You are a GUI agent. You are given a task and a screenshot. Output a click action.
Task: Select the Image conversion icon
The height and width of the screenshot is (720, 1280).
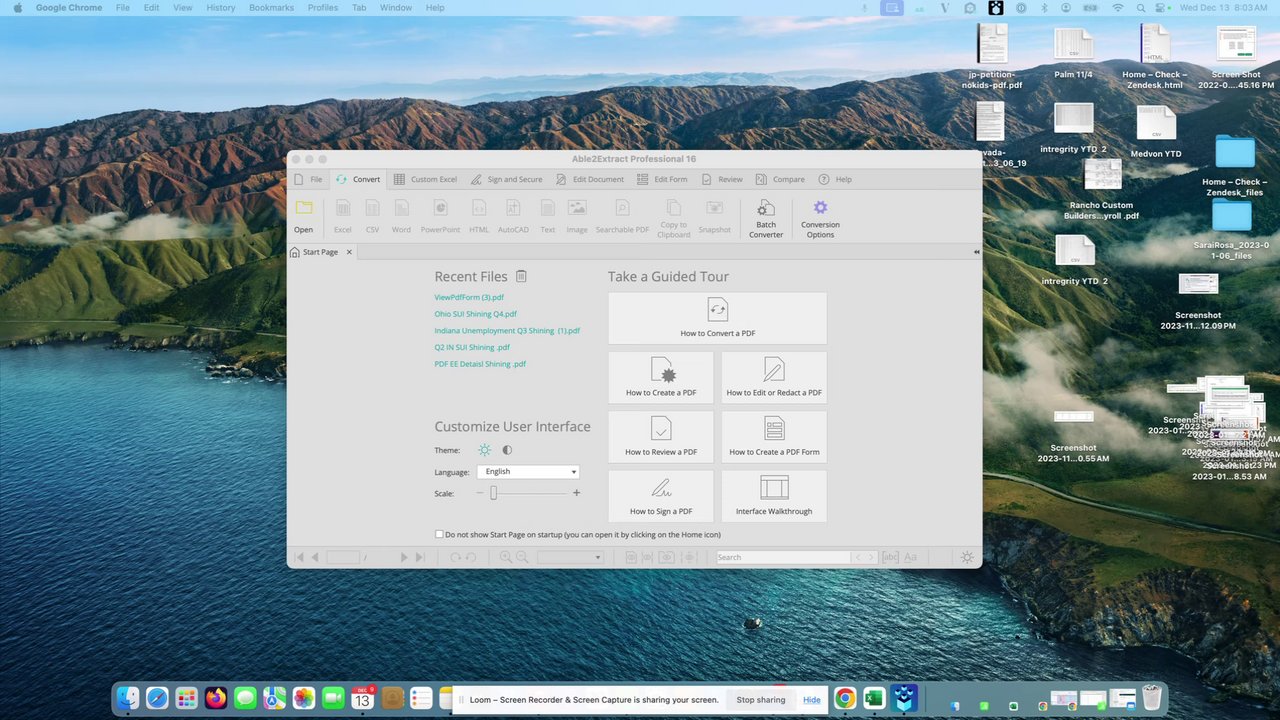click(x=577, y=216)
